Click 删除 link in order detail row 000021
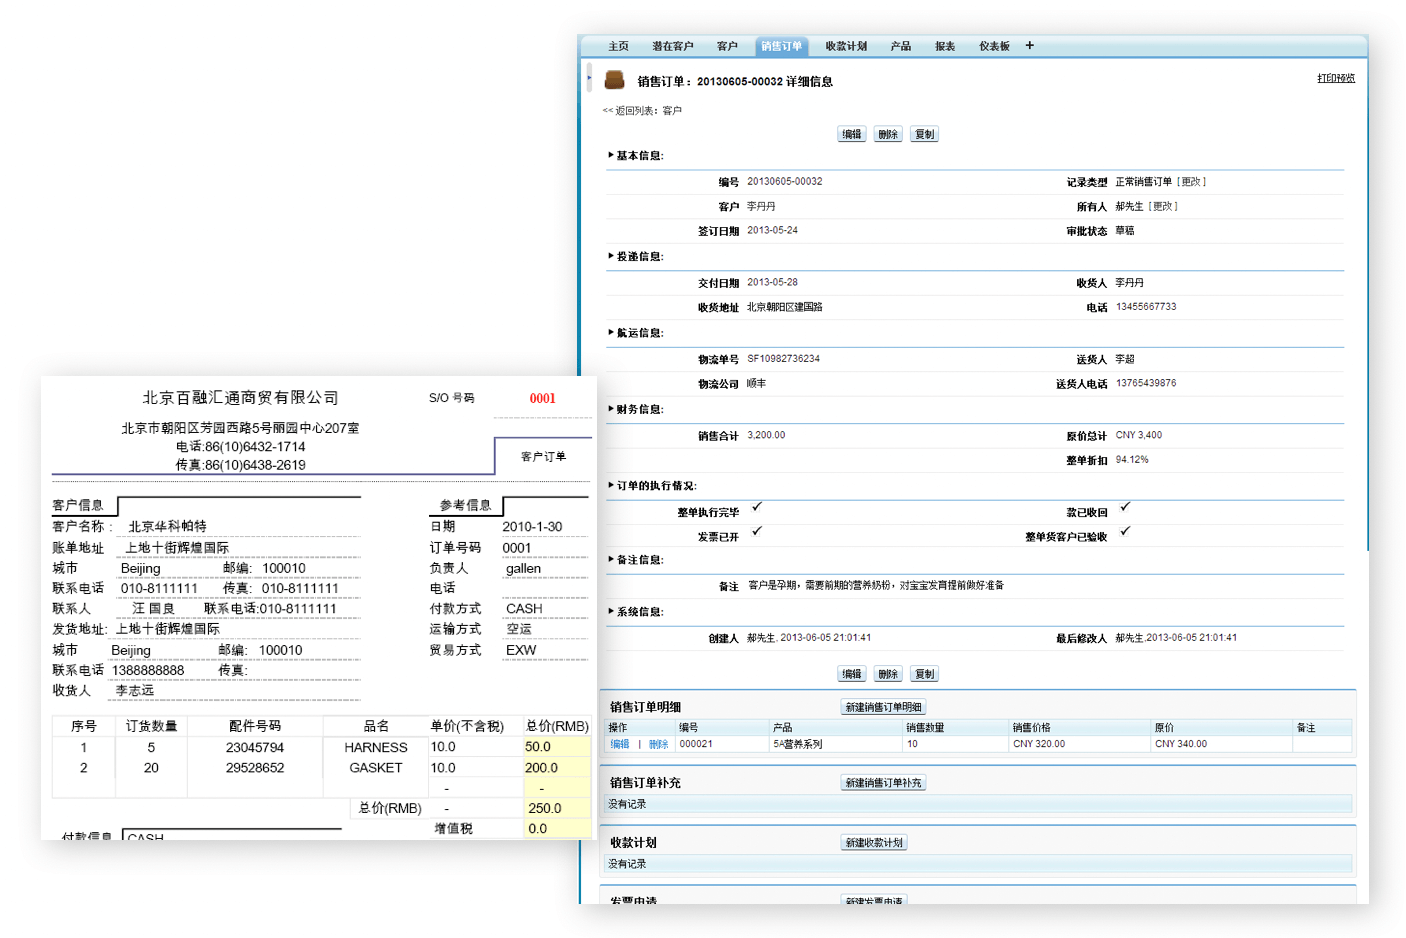Image resolution: width=1406 pixels, height=938 pixels. (x=658, y=744)
